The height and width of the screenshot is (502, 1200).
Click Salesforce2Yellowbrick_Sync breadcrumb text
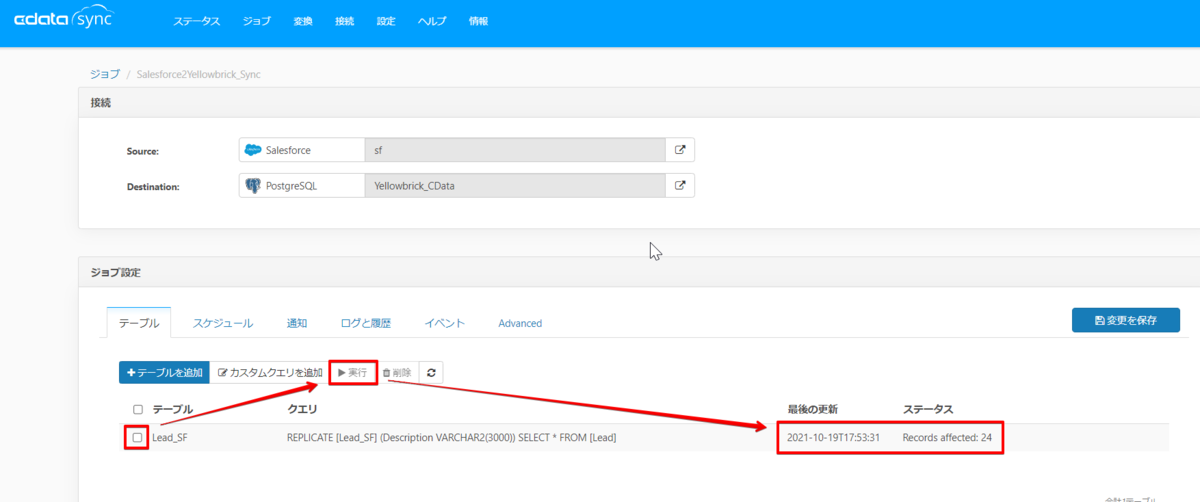click(x=198, y=74)
